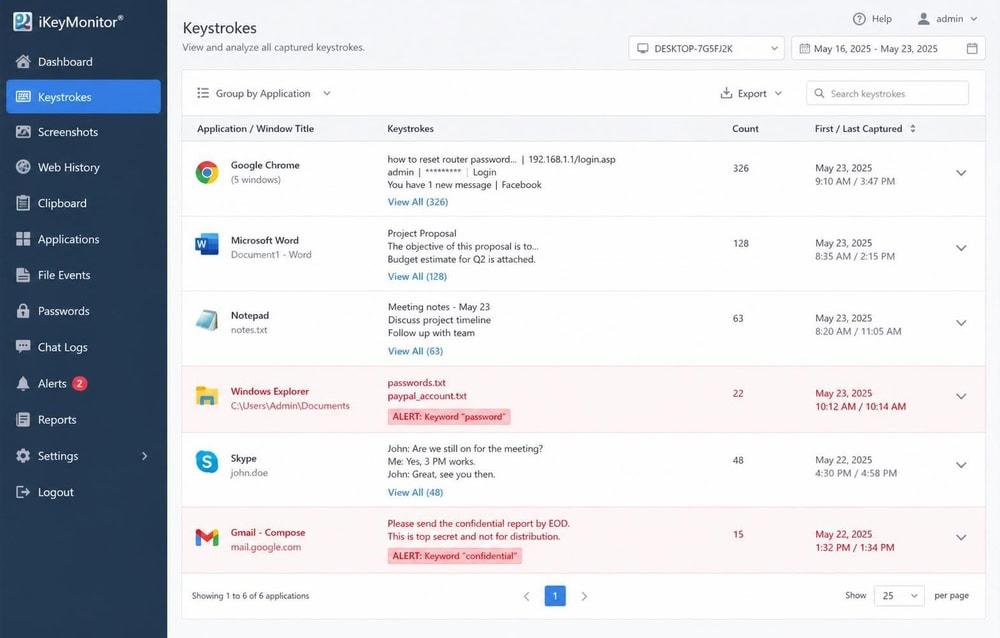This screenshot has height=638, width=1000.
Task: Click ALERT: Keyword "confidential" tag
Action: coord(455,556)
